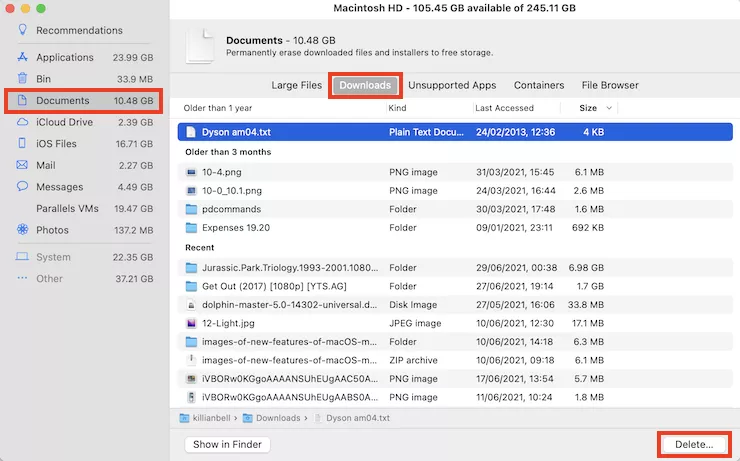Click the Disk Image kind cell
Viewport: 740px width, 461px height.
pos(413,305)
